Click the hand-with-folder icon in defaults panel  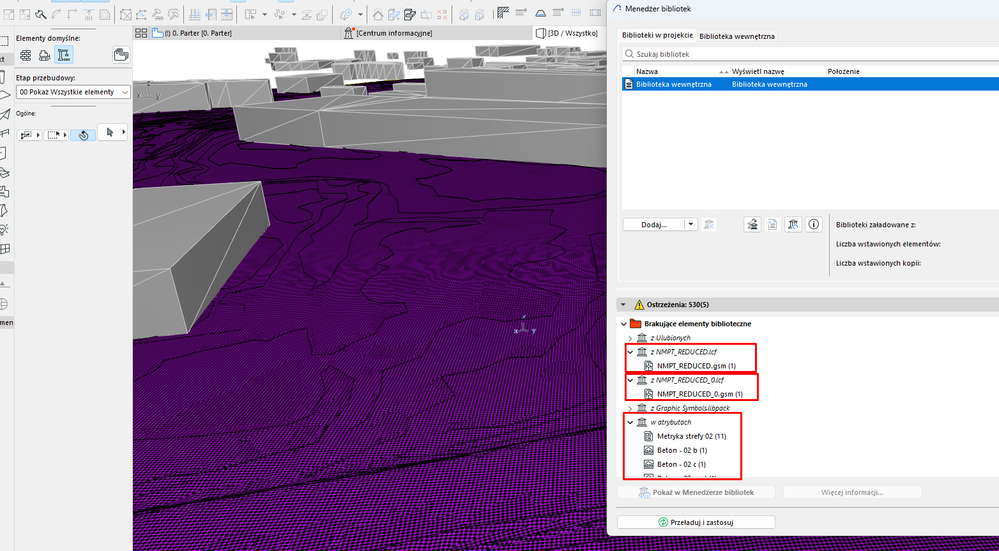pos(121,55)
